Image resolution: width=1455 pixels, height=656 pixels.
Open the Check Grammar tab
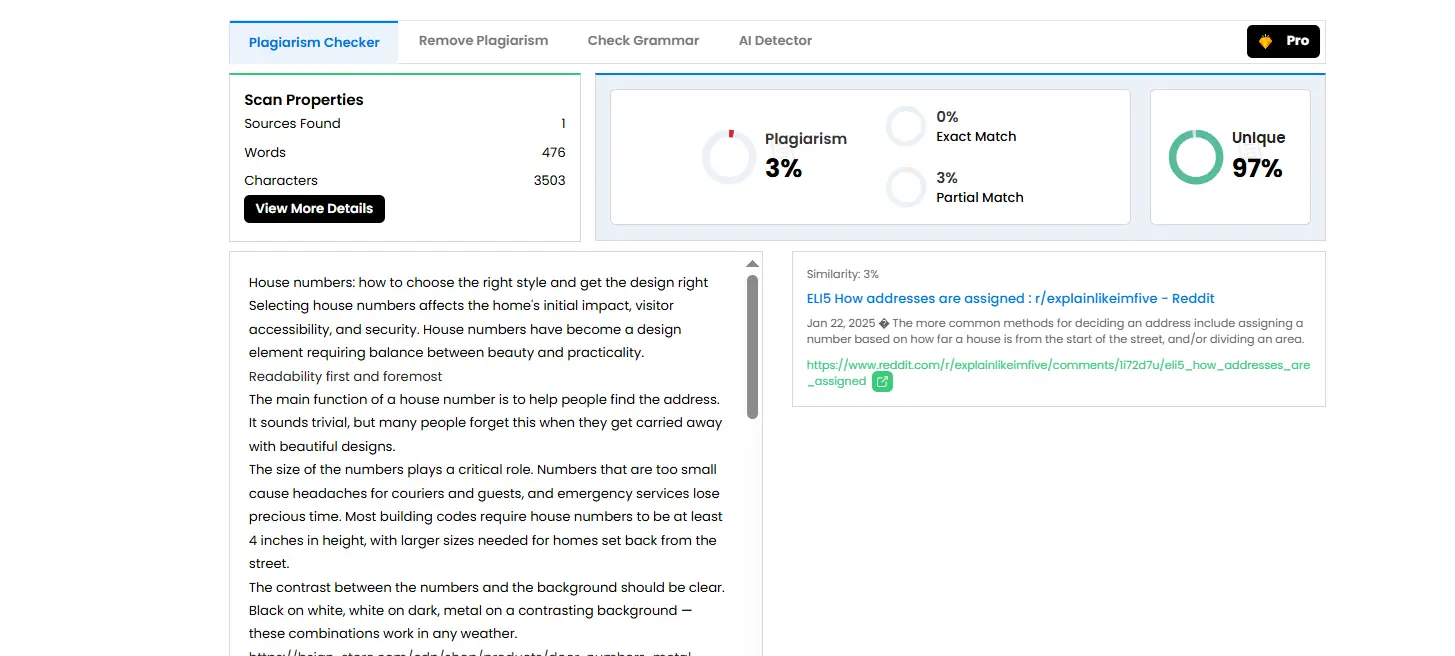(x=643, y=40)
